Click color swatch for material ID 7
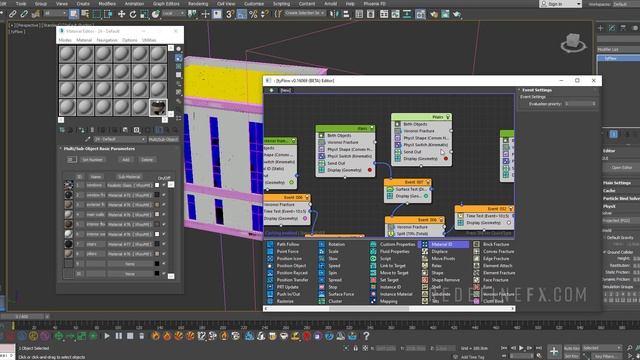 pos(157,244)
